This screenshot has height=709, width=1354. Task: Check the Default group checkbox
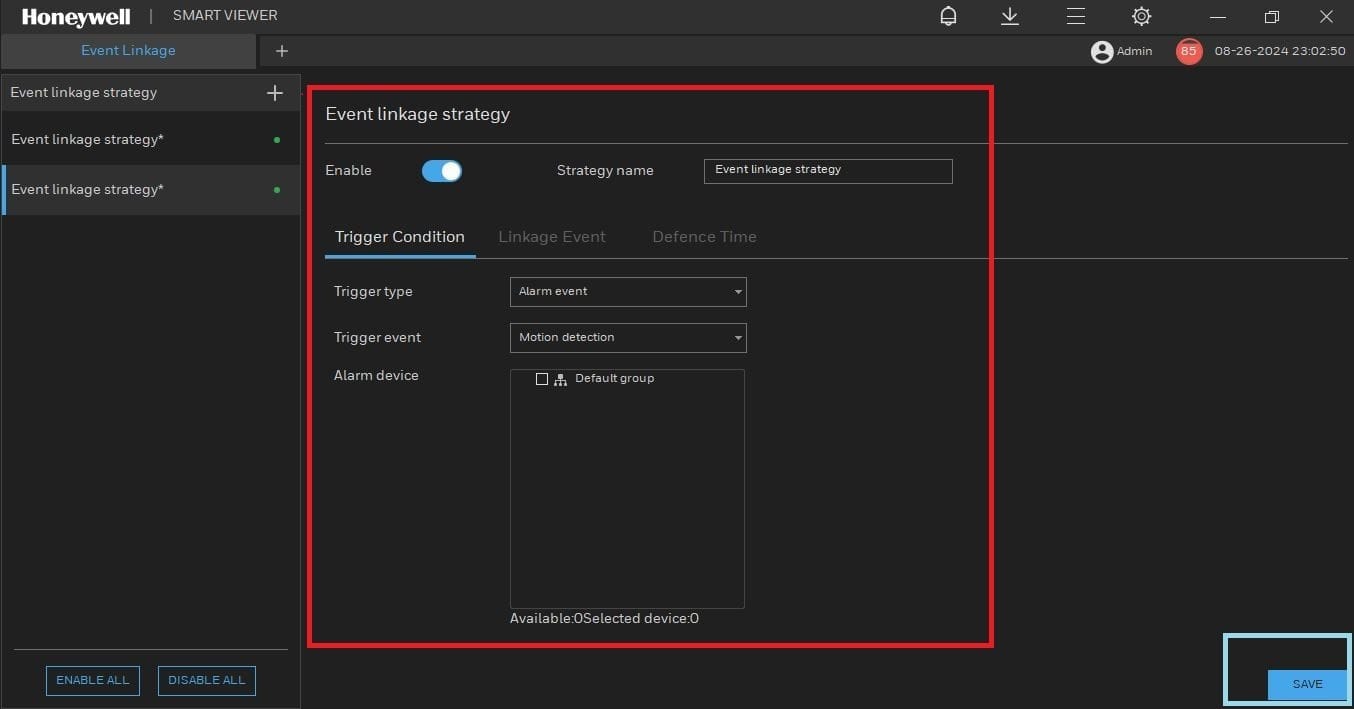pyautogui.click(x=542, y=379)
